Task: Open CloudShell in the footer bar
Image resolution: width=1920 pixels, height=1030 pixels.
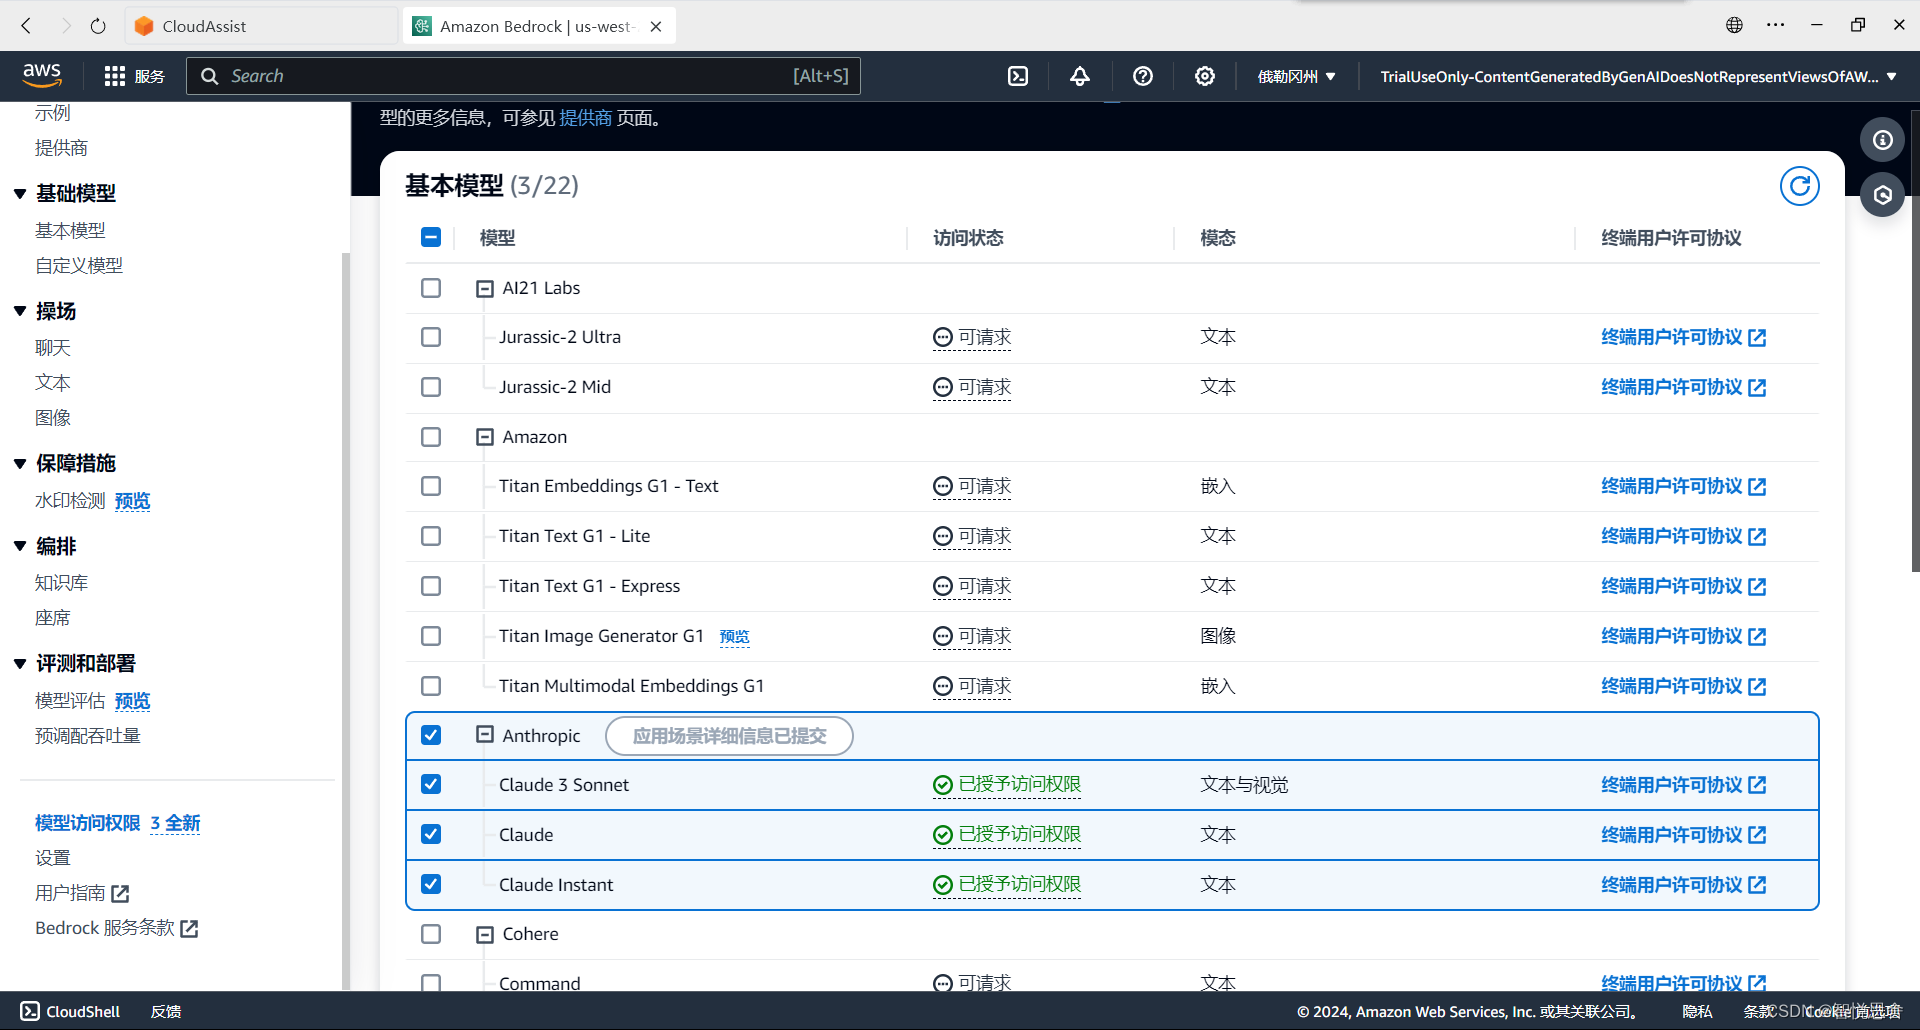Action: [x=70, y=1011]
